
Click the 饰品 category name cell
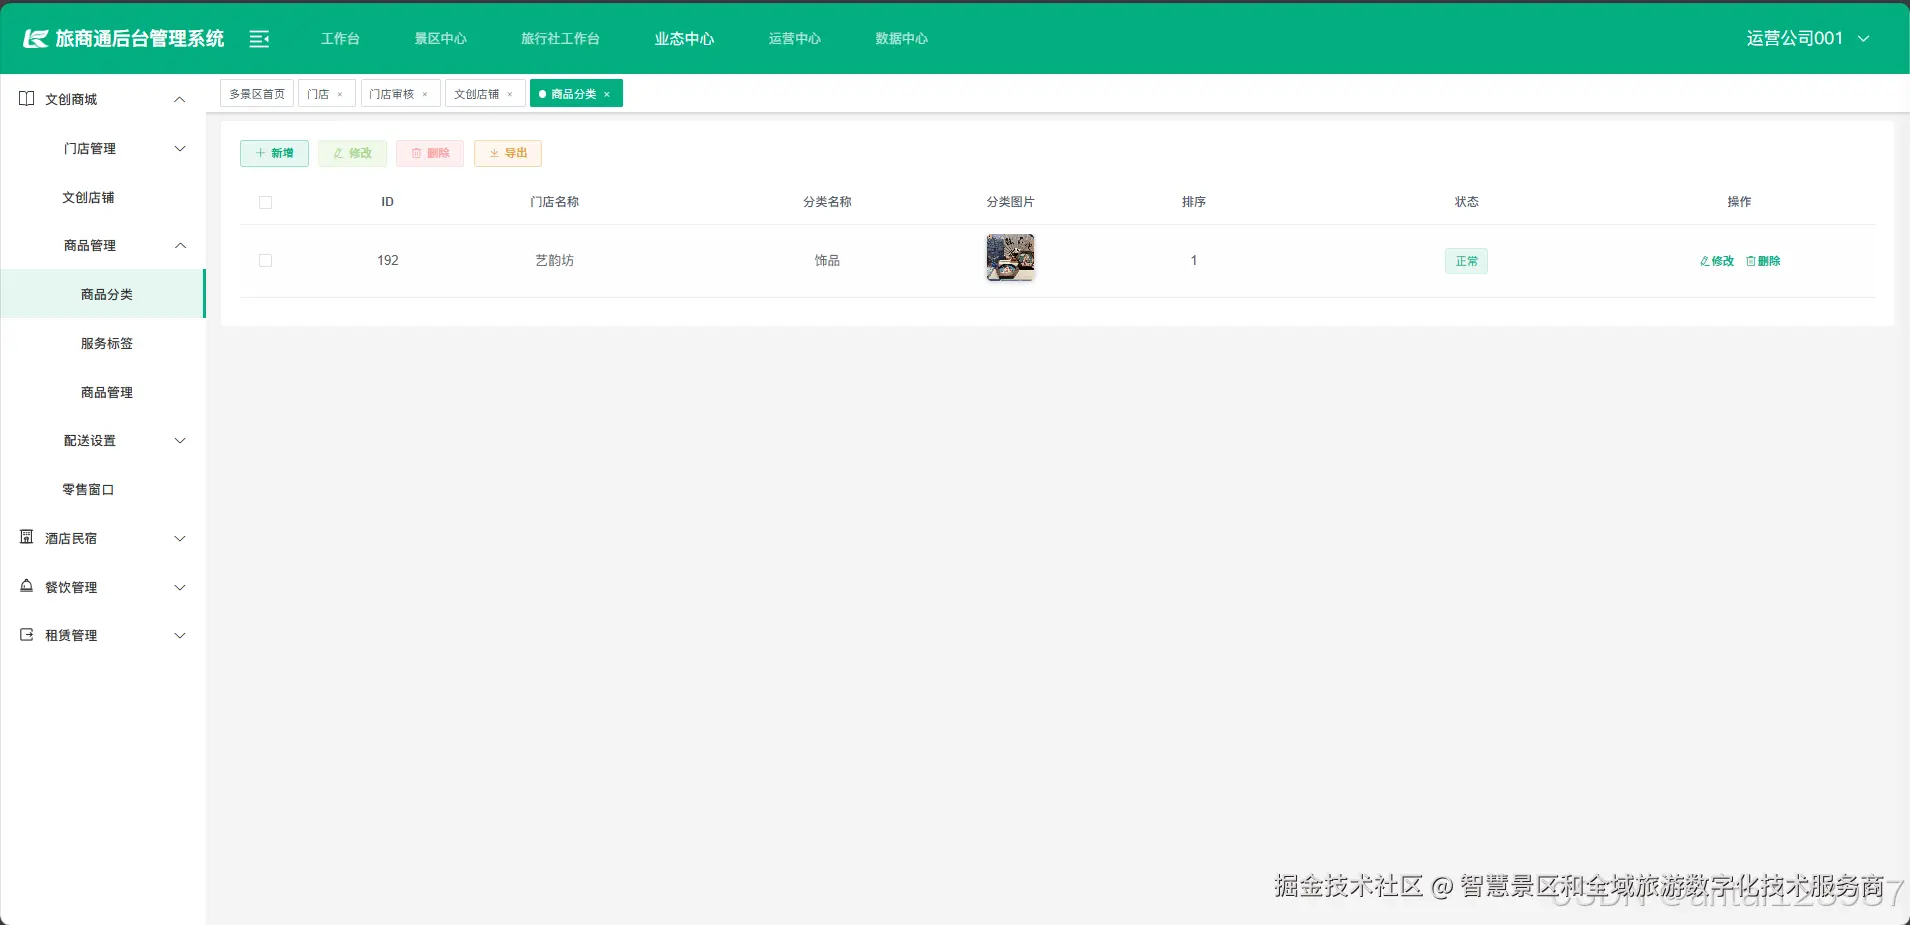(x=827, y=260)
